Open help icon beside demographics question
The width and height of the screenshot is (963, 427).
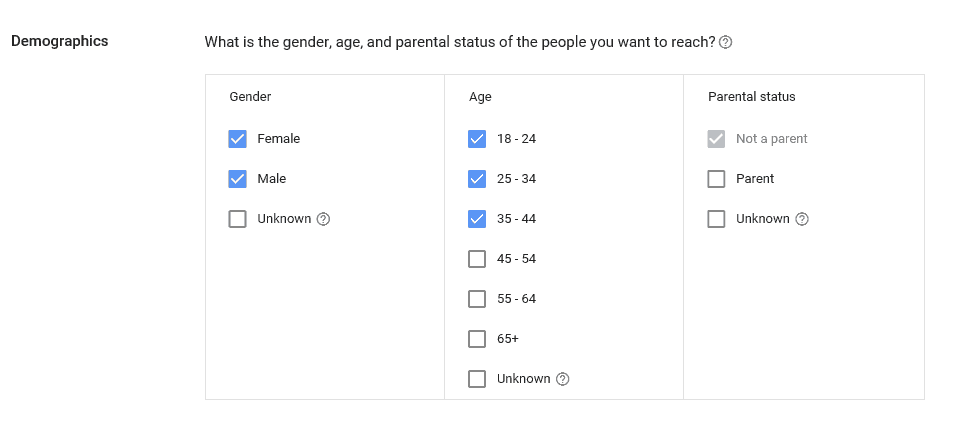tap(725, 42)
